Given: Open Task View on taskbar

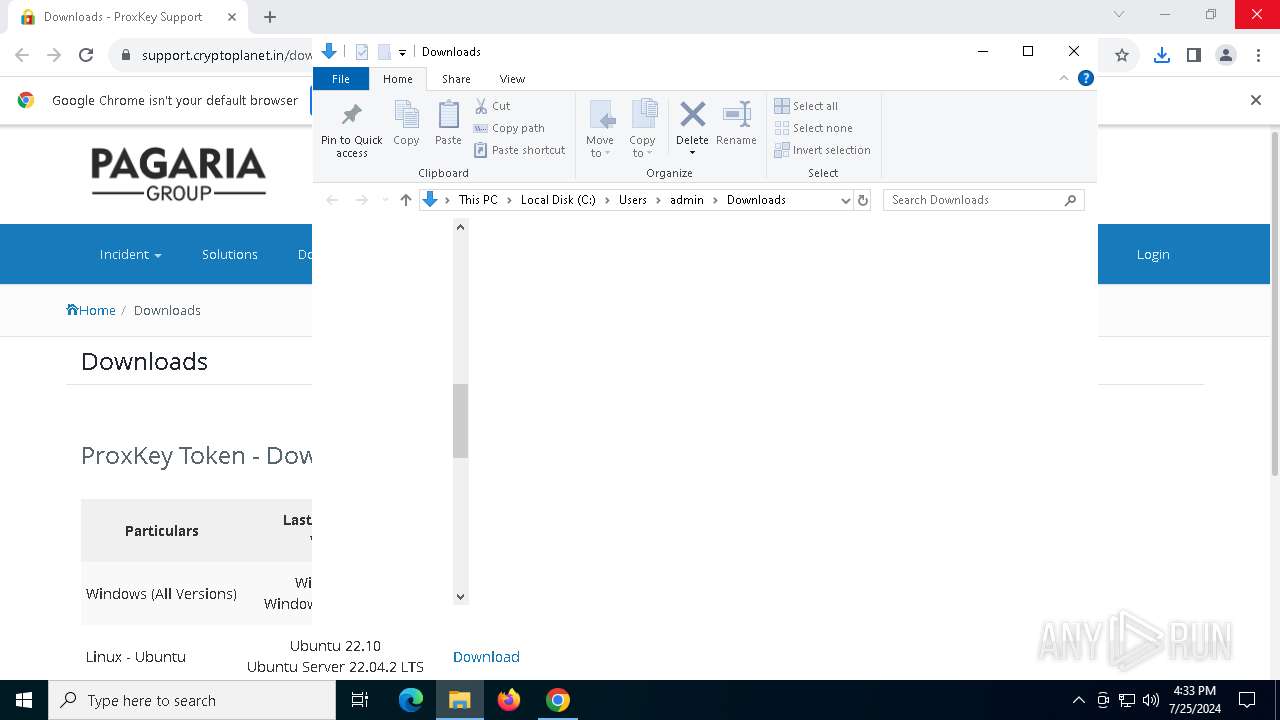Looking at the screenshot, I should (x=361, y=700).
